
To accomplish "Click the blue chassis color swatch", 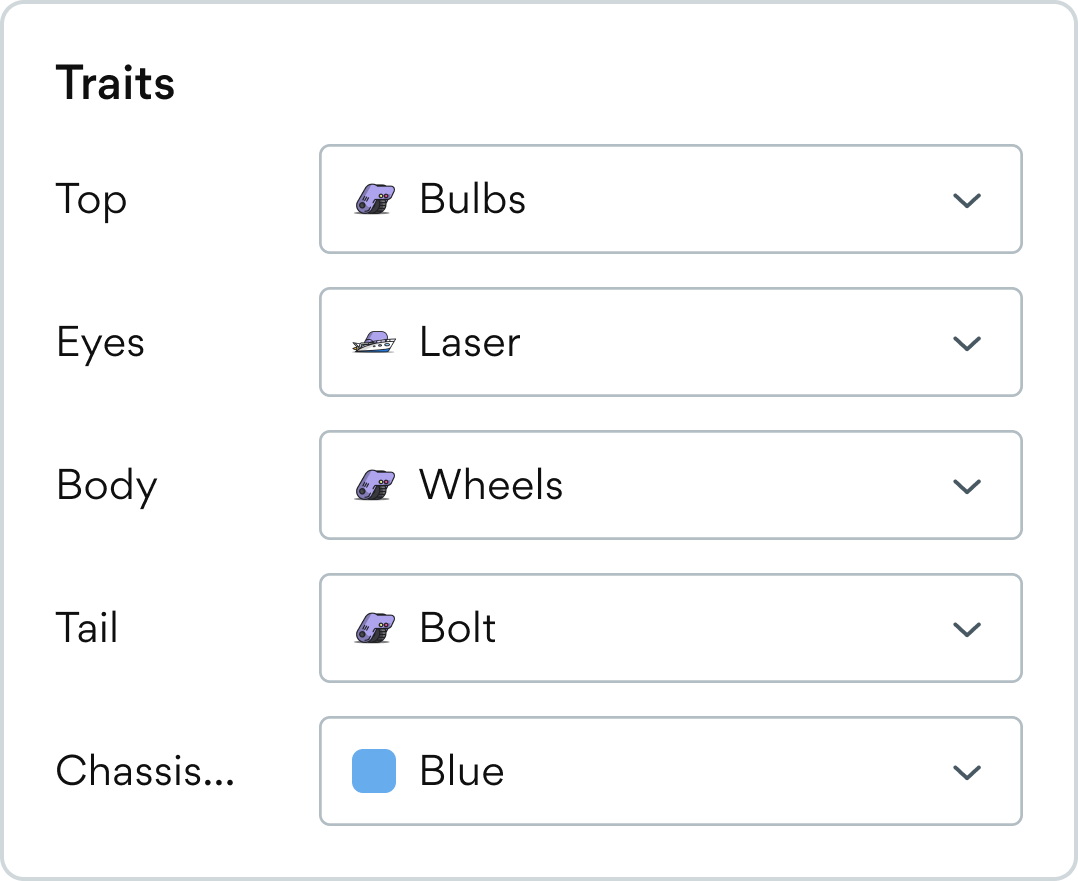I will [x=374, y=772].
